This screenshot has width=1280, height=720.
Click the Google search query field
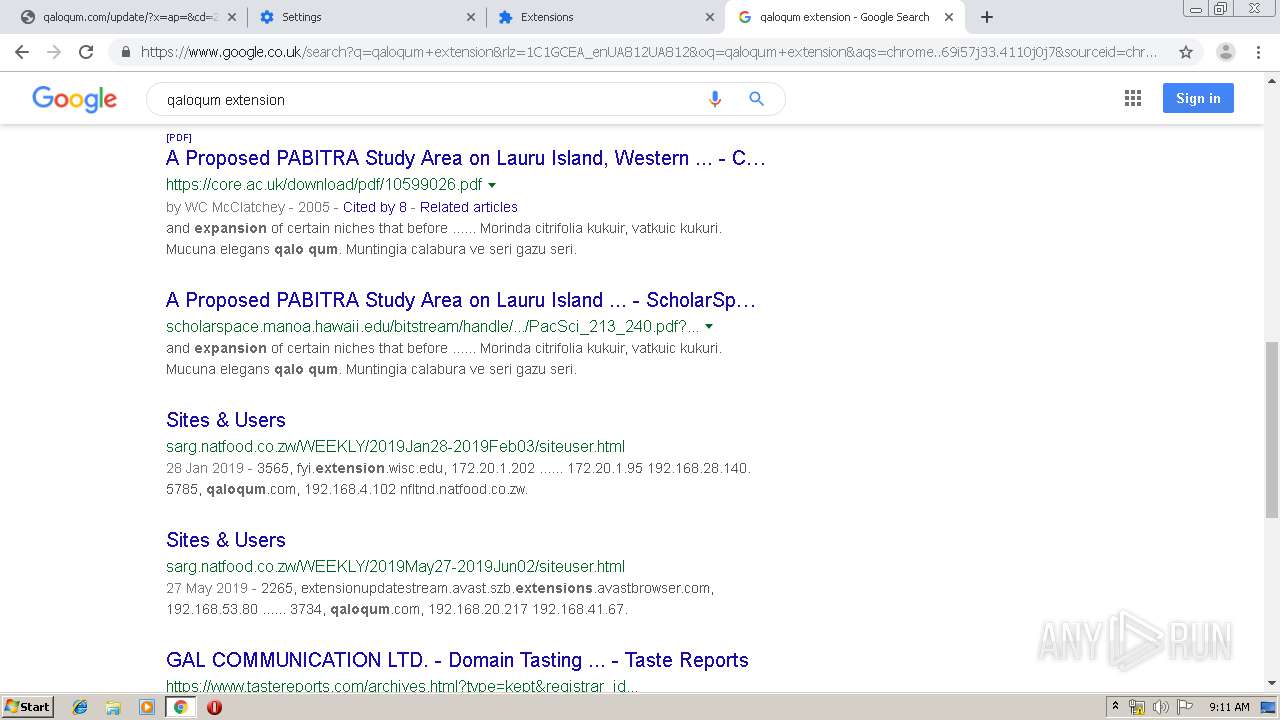(x=430, y=99)
